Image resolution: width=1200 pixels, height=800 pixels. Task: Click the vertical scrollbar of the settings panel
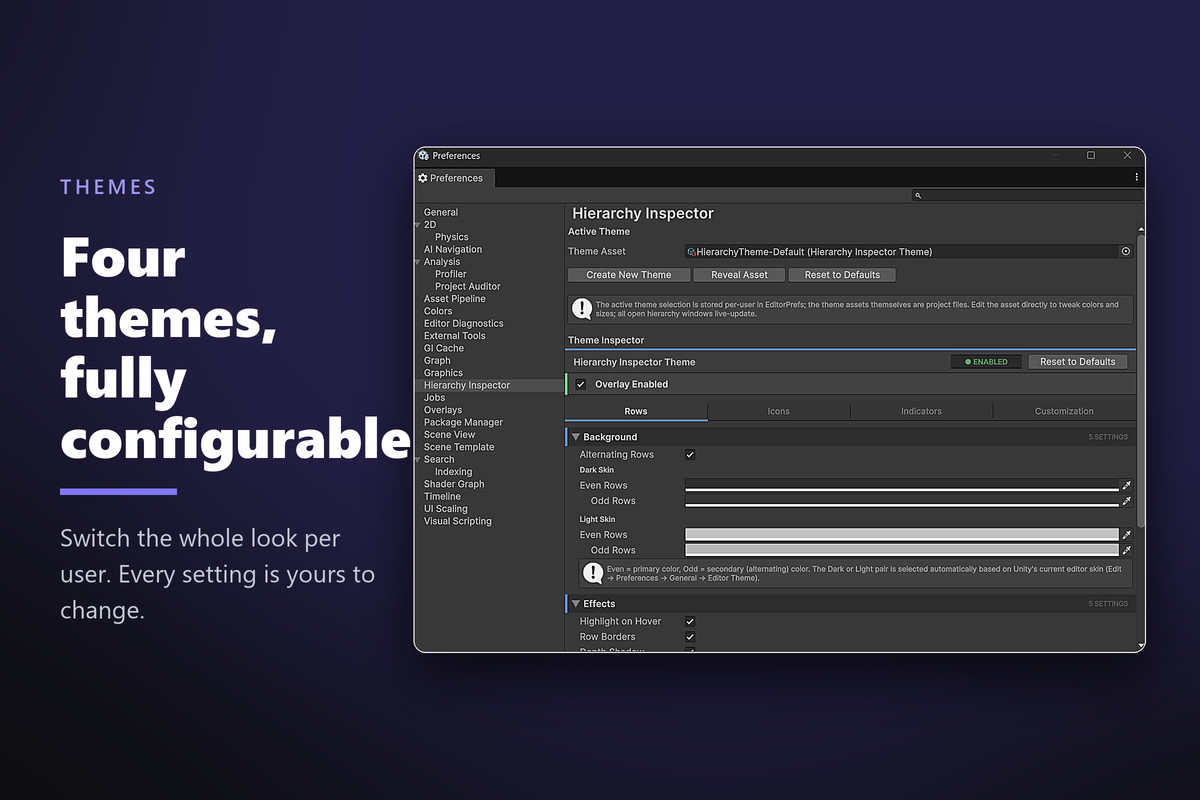pyautogui.click(x=1140, y=380)
